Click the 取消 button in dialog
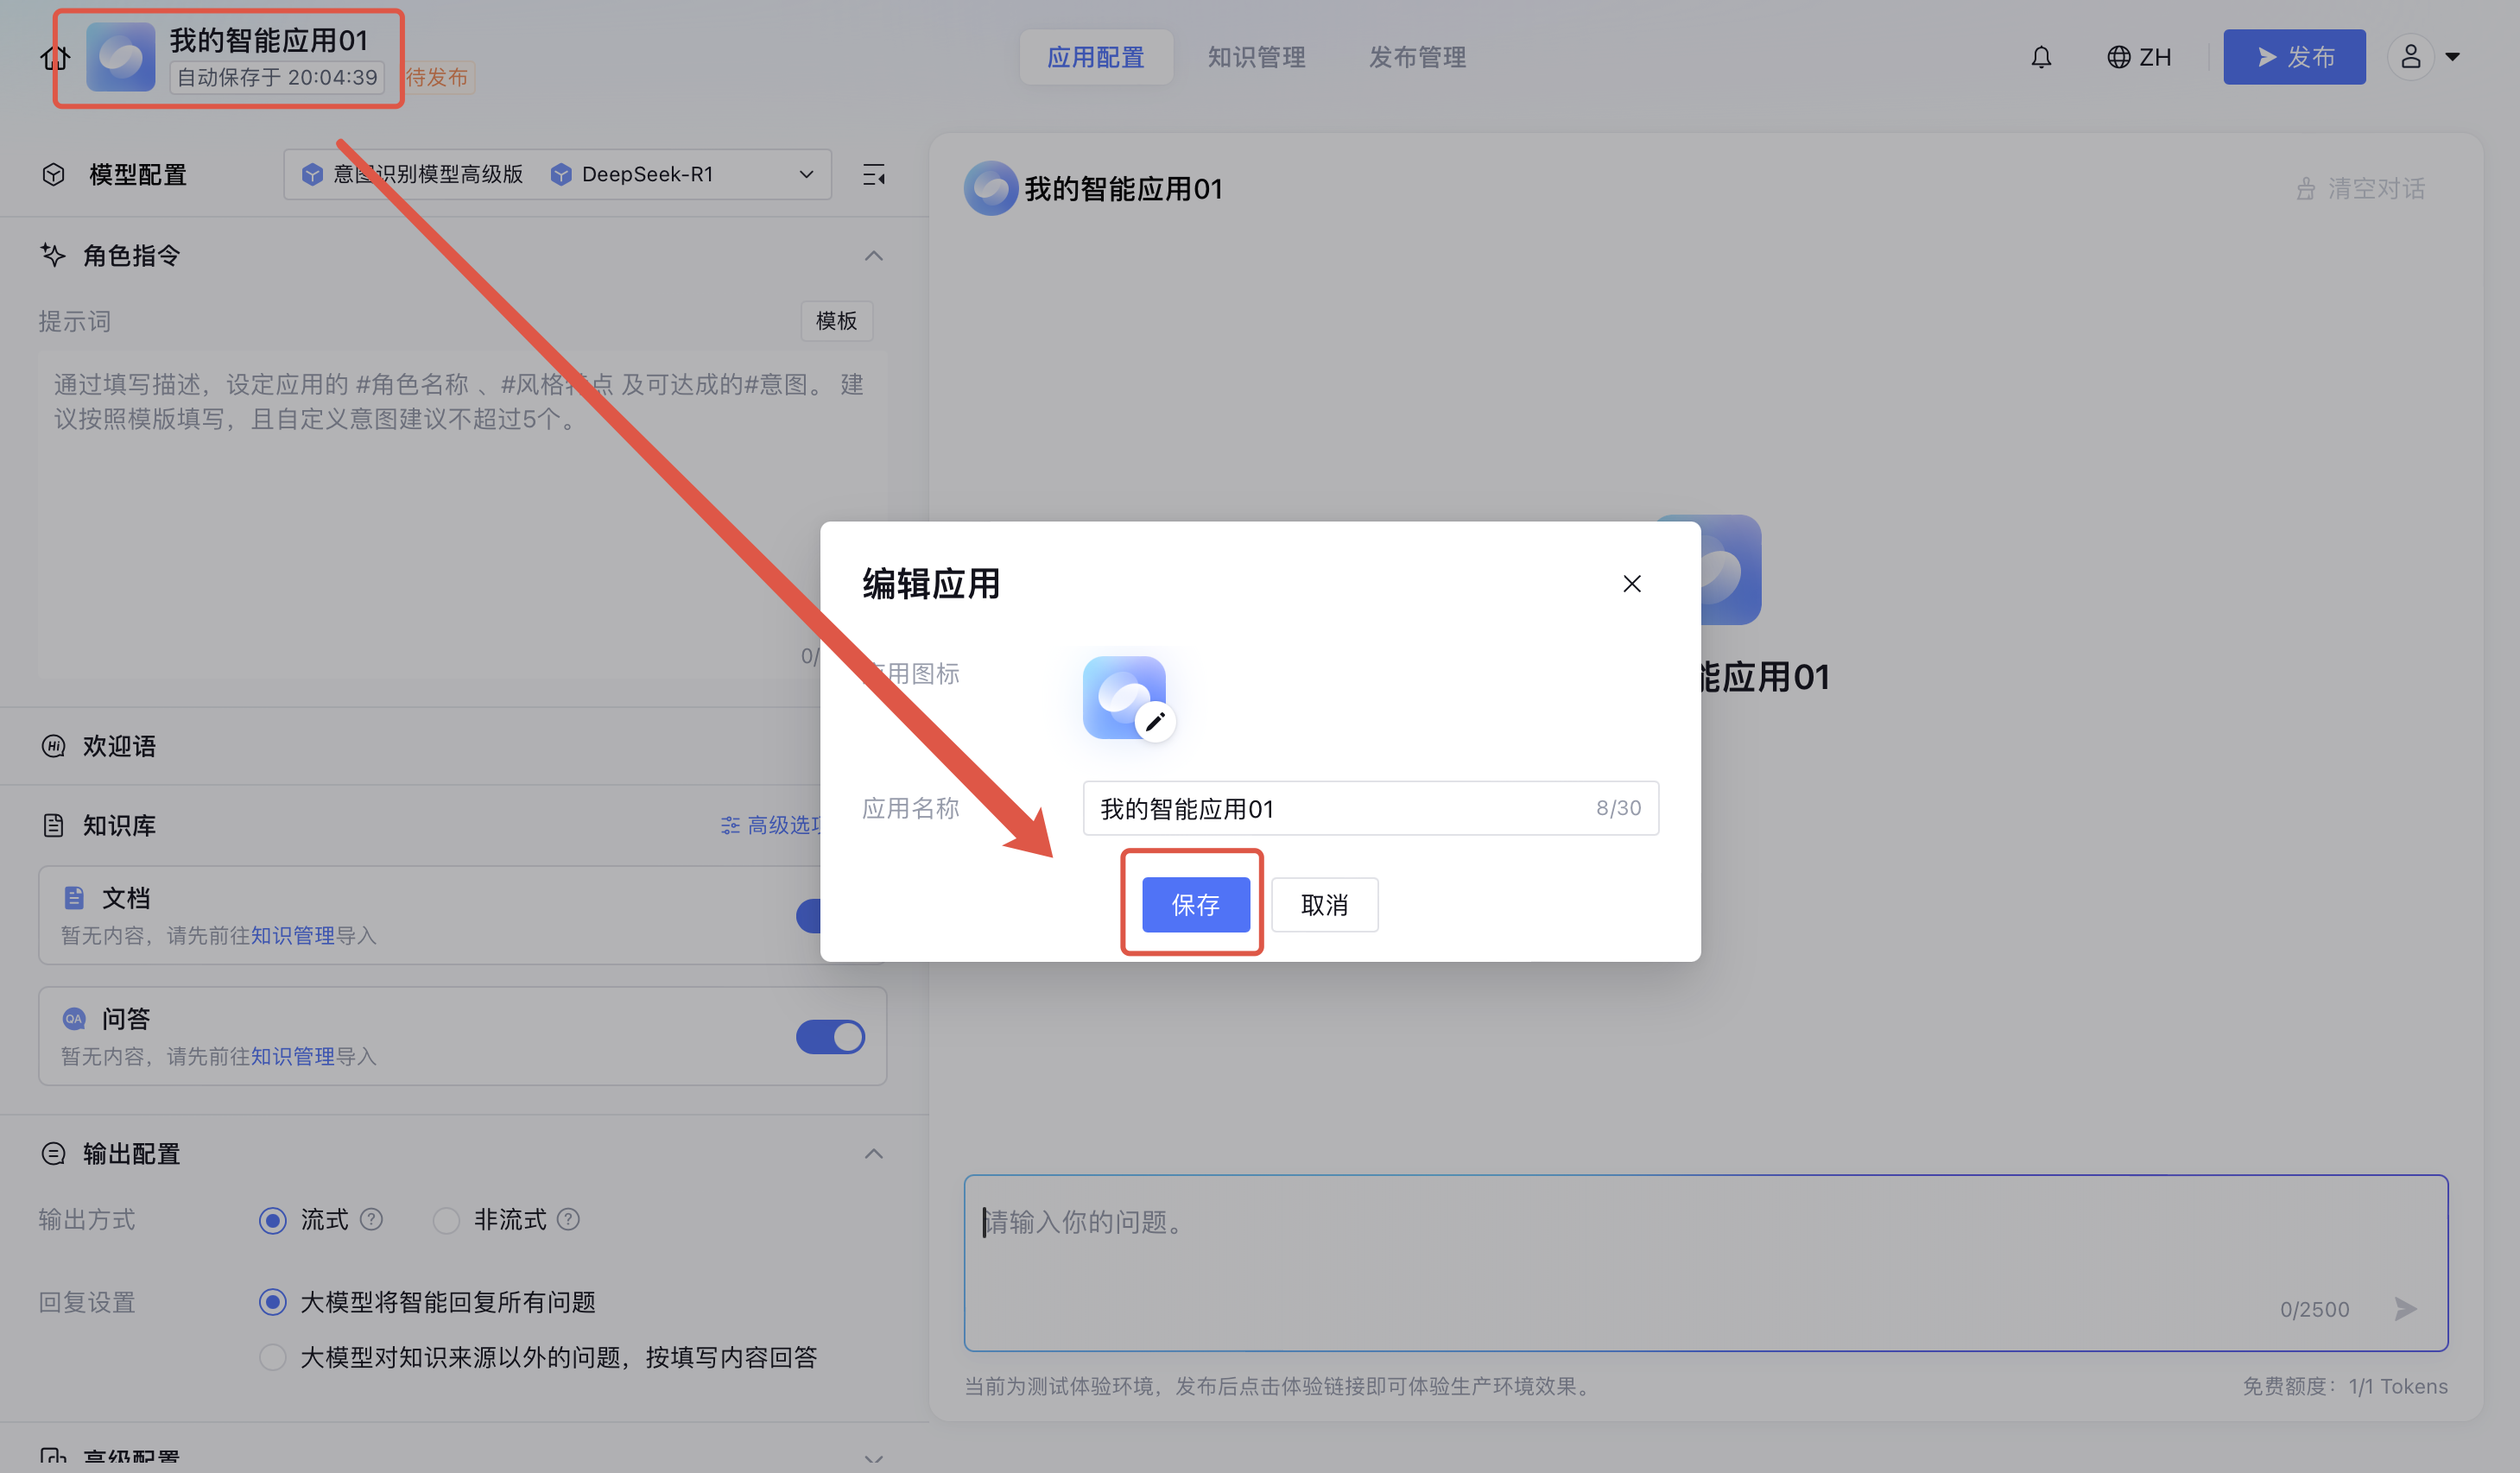This screenshot has width=2520, height=1473. pyautogui.click(x=1324, y=905)
